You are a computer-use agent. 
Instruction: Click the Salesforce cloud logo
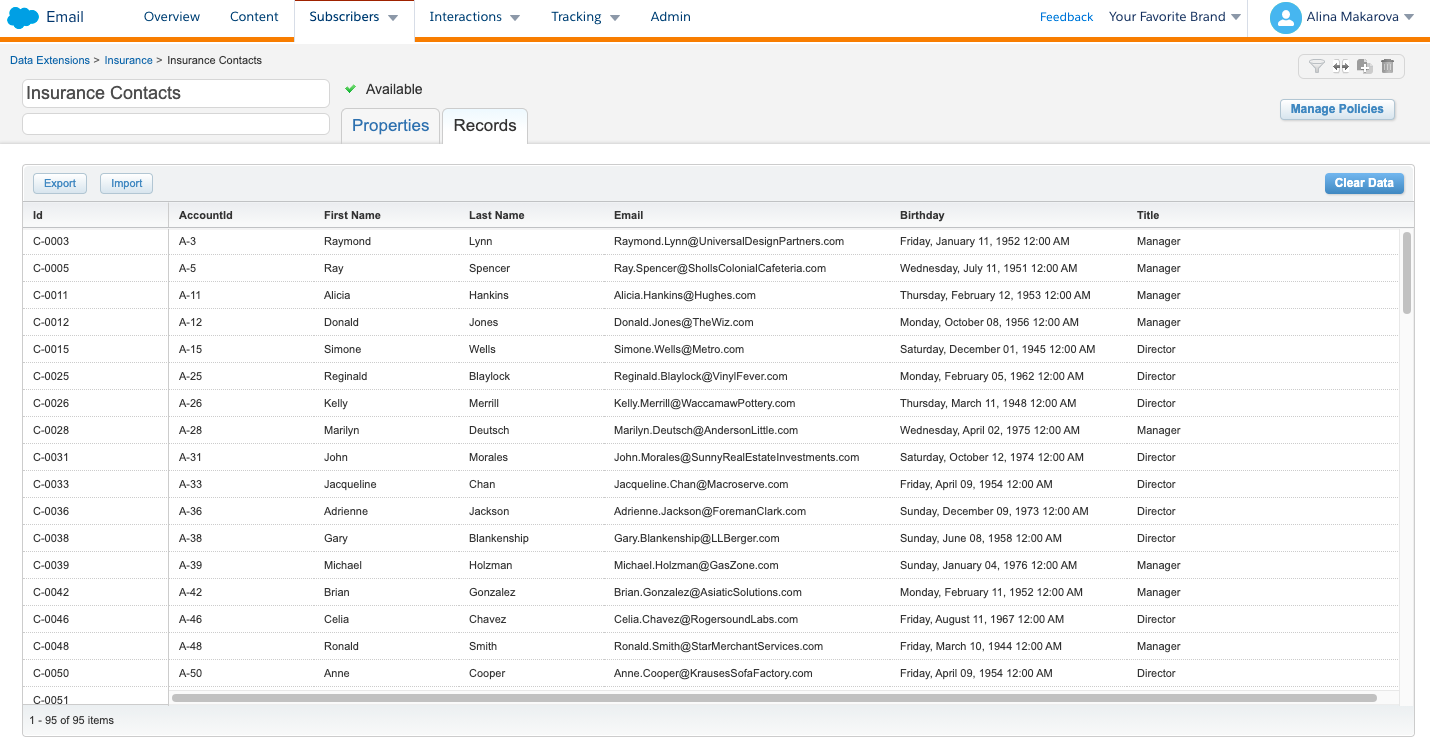coord(23,17)
